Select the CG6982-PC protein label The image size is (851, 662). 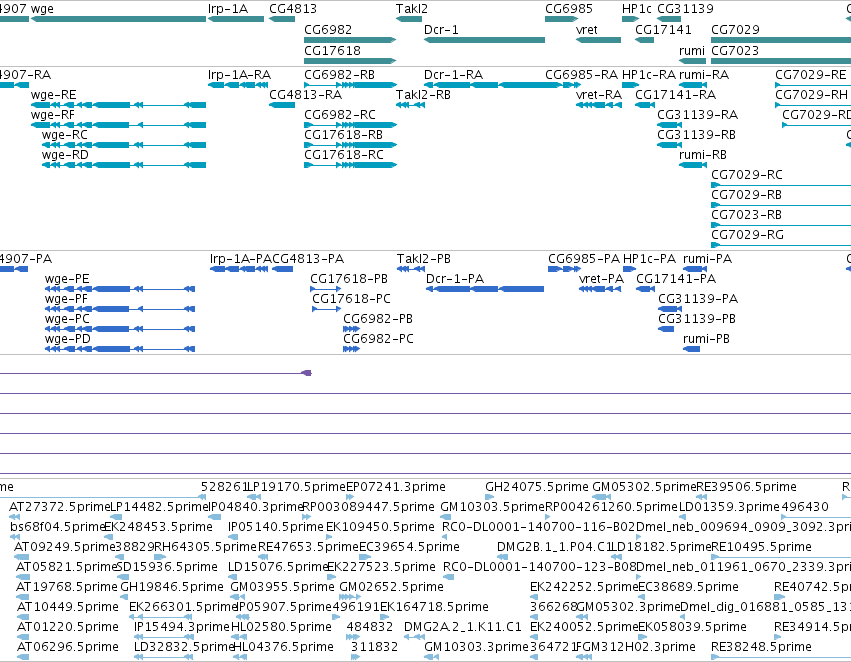(378, 339)
